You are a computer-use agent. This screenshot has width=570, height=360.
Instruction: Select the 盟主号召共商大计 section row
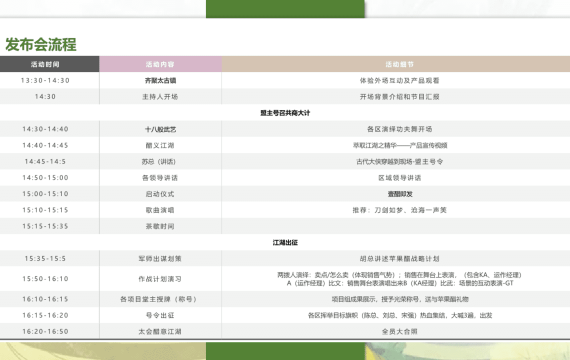(285, 113)
